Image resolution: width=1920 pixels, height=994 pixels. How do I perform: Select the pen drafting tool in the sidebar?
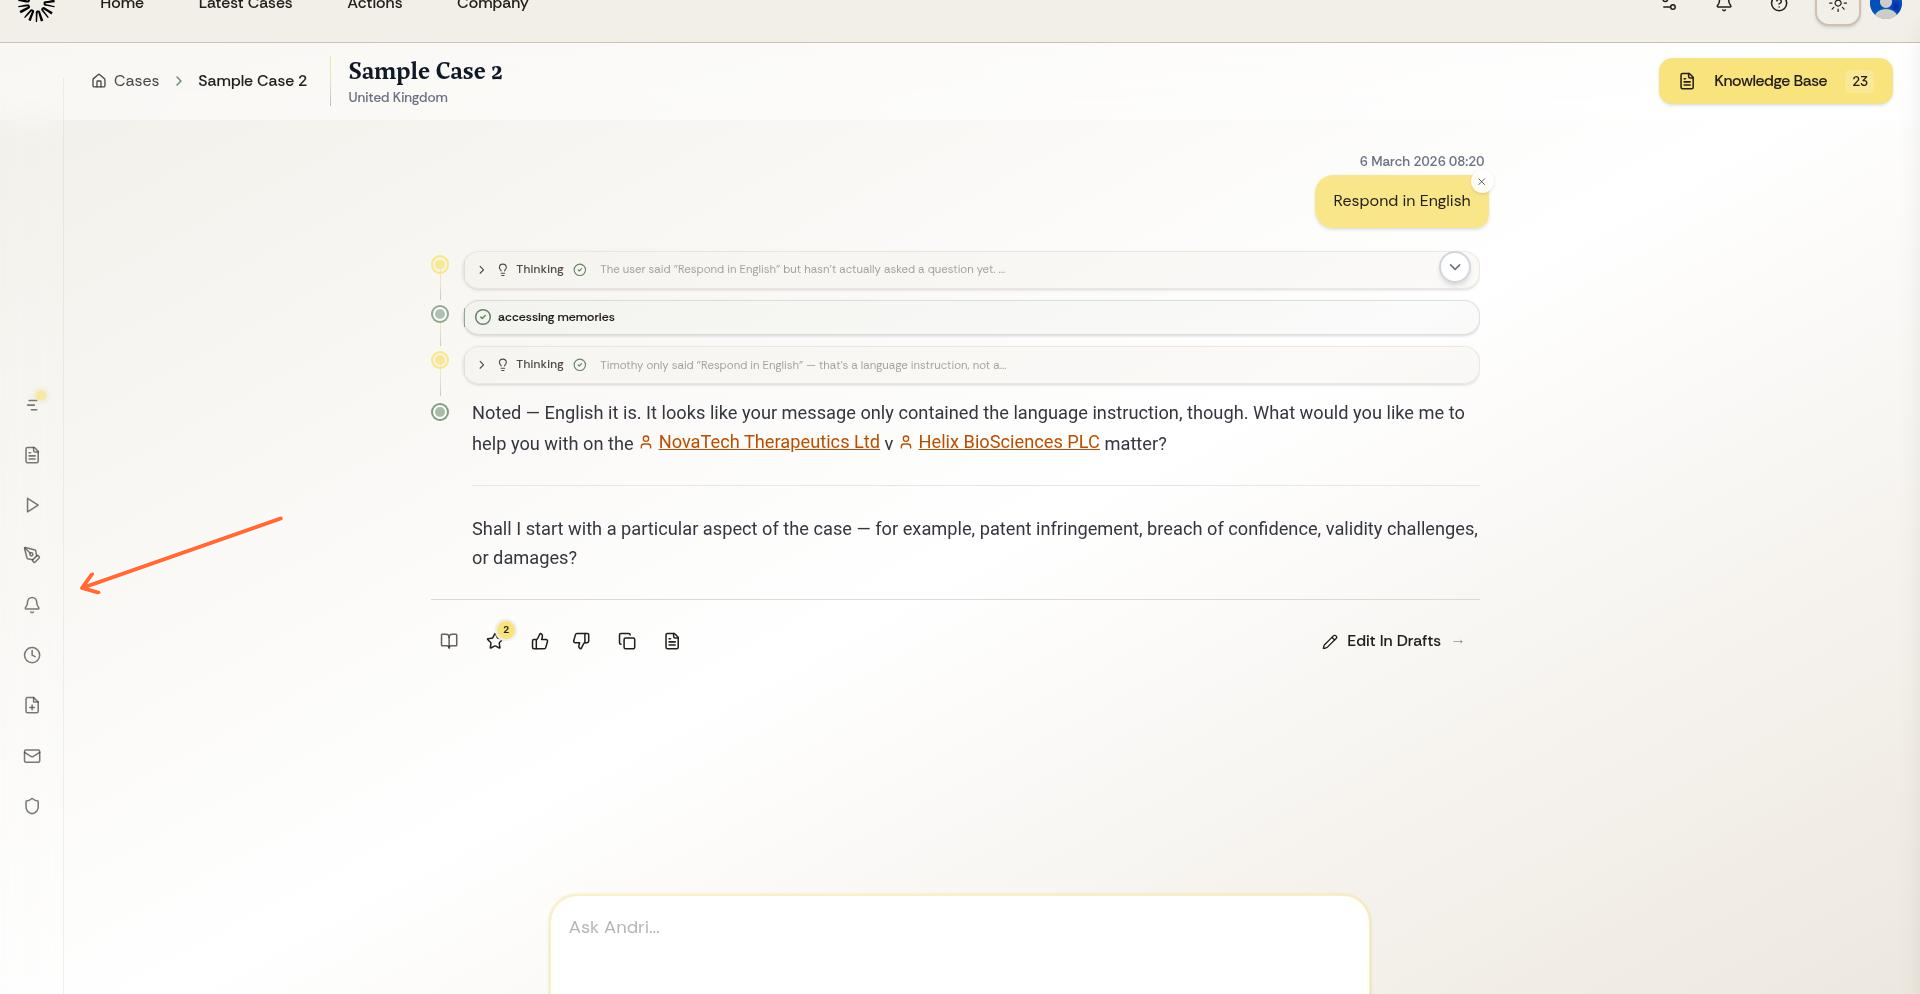[x=32, y=555]
